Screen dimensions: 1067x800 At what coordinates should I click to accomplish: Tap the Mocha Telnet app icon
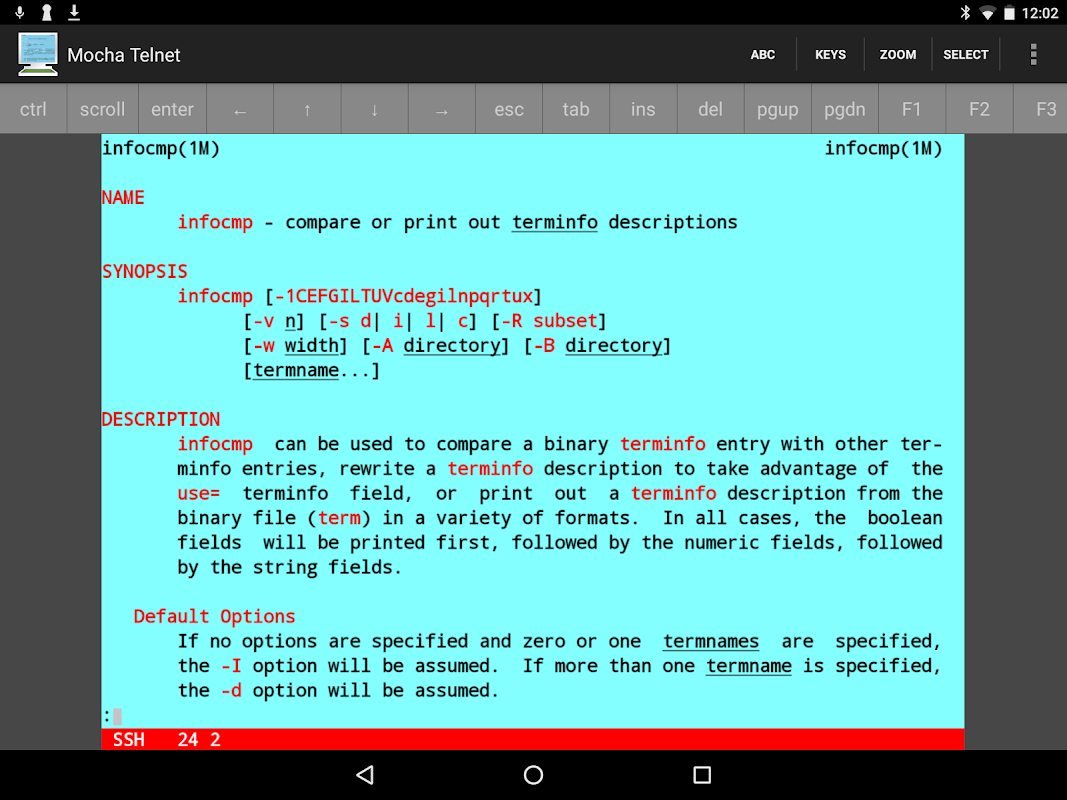(37, 54)
